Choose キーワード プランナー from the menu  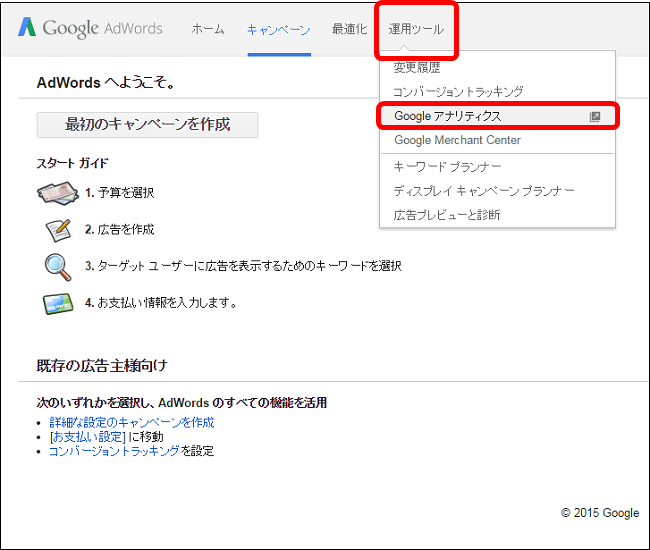pyautogui.click(x=497, y=167)
